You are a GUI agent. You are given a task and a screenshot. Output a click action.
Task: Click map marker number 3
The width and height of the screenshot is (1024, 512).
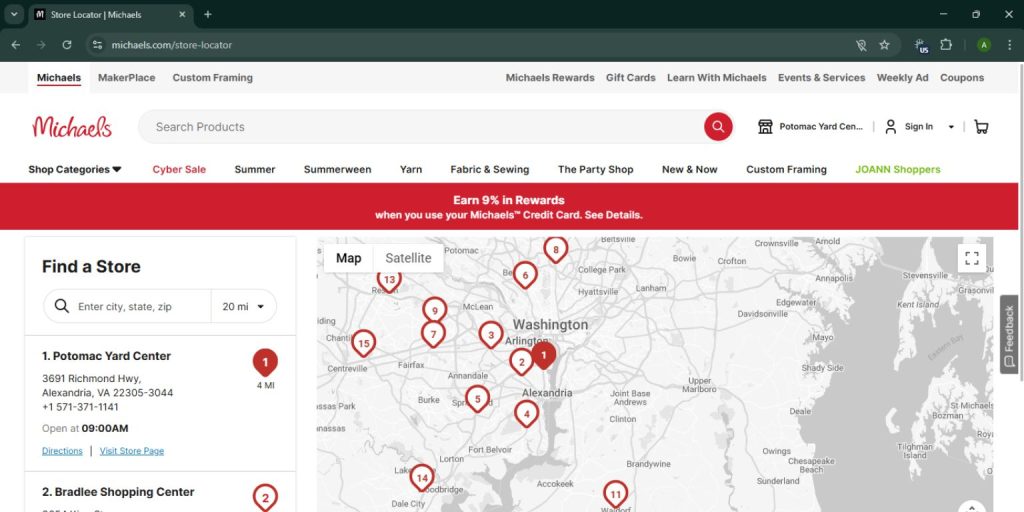coord(491,335)
